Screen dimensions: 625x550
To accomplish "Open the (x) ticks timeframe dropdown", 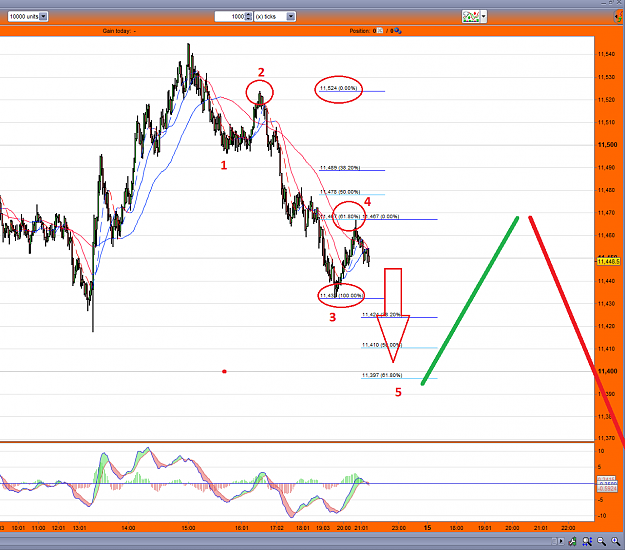I will [x=291, y=17].
